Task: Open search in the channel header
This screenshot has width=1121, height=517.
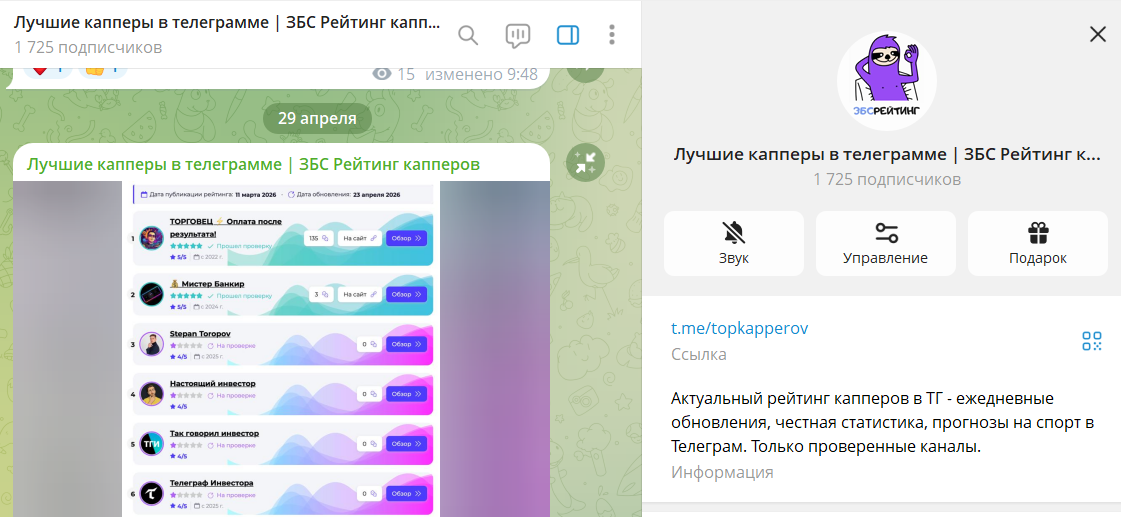Action: [x=468, y=35]
